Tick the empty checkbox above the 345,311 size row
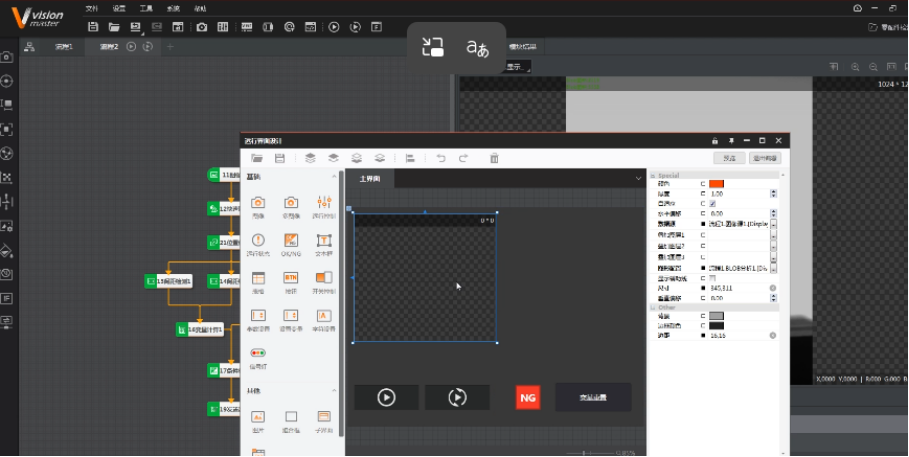 (712, 278)
